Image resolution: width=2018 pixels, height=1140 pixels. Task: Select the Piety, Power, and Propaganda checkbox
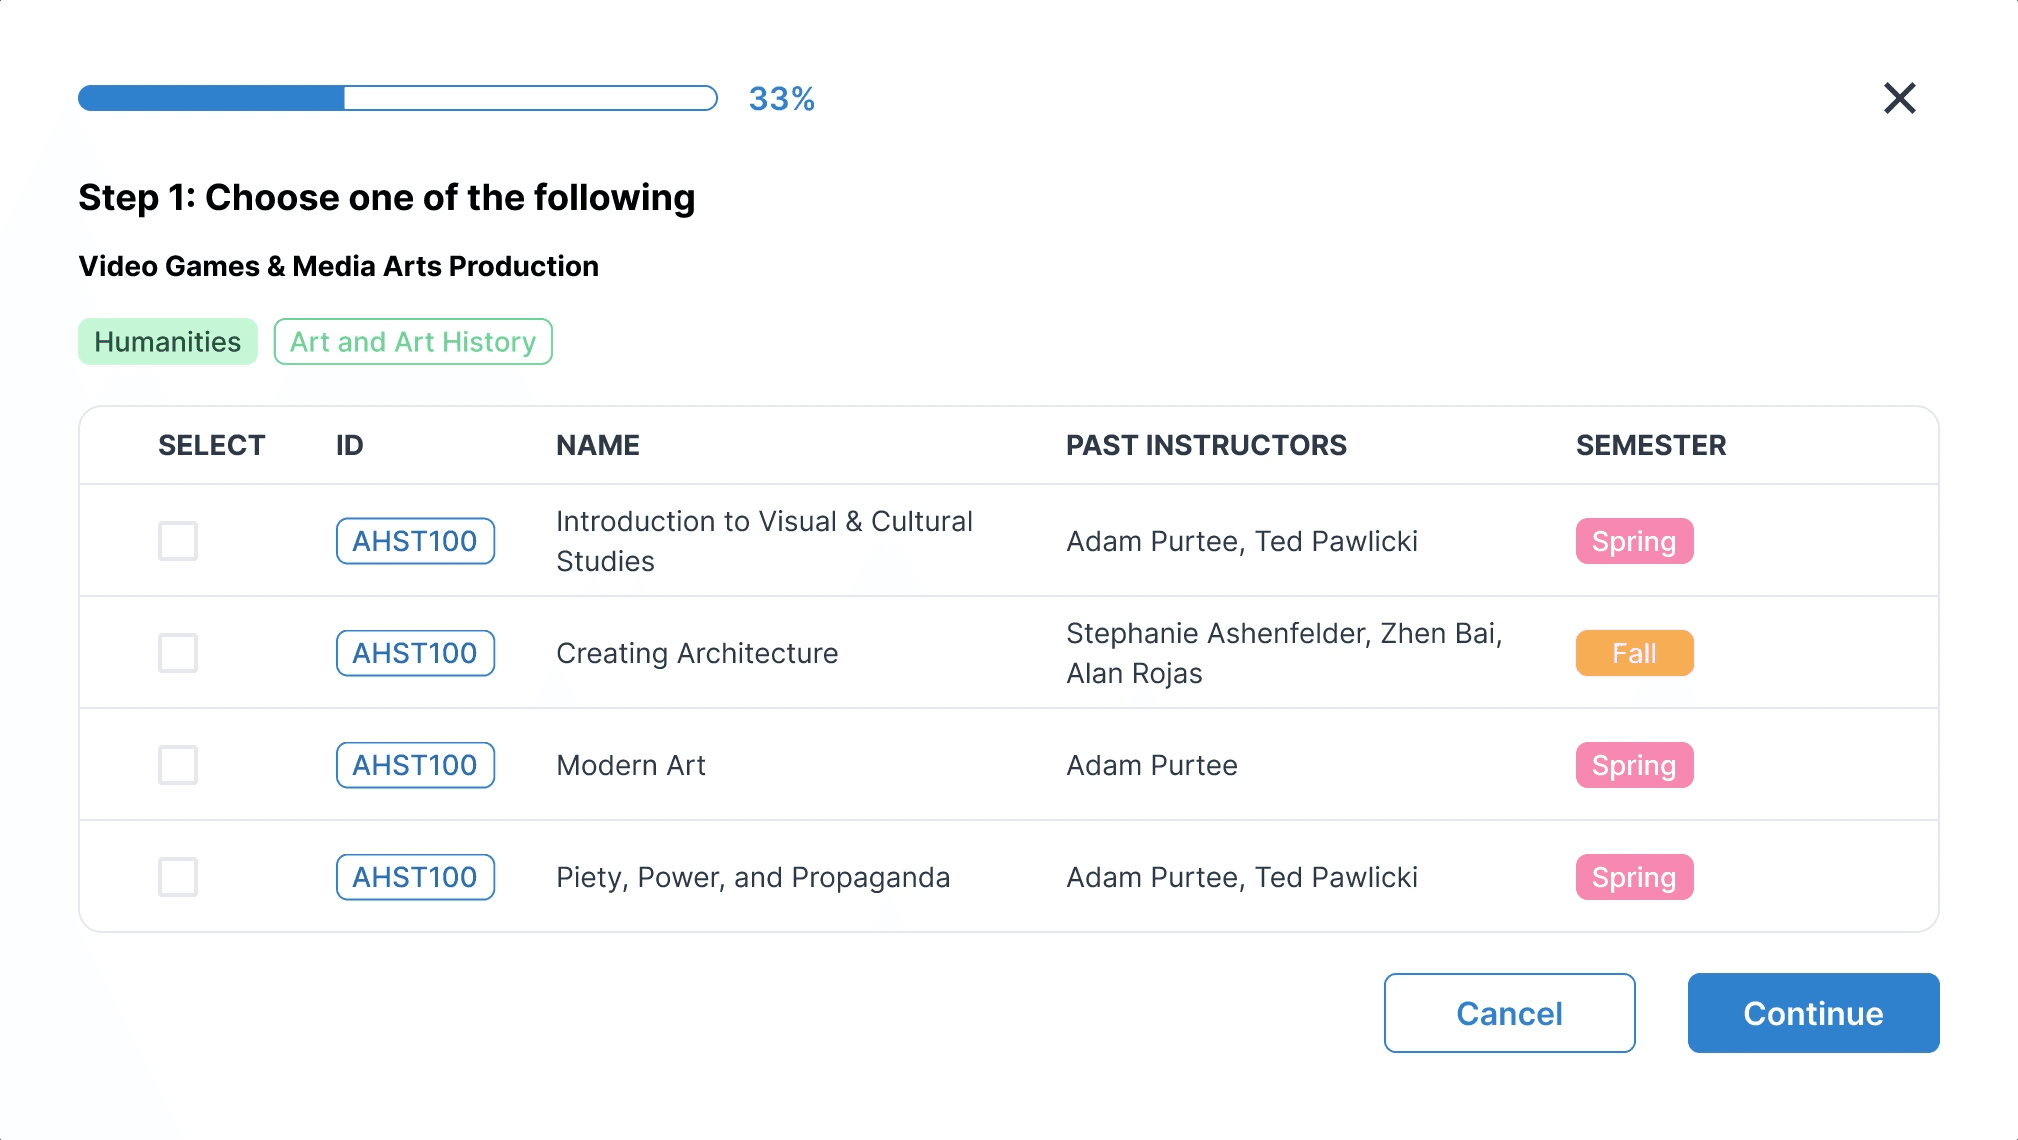178,877
